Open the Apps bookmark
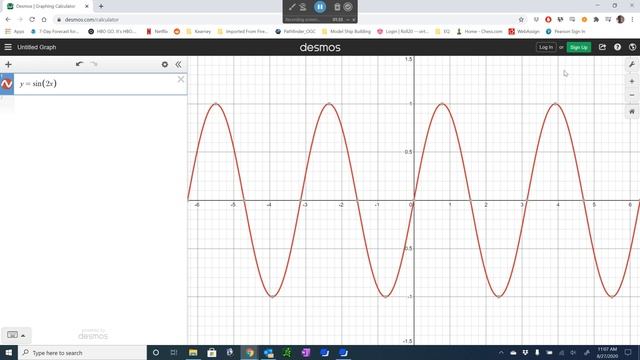Screen dimensions: 640x360 pos(15,31)
